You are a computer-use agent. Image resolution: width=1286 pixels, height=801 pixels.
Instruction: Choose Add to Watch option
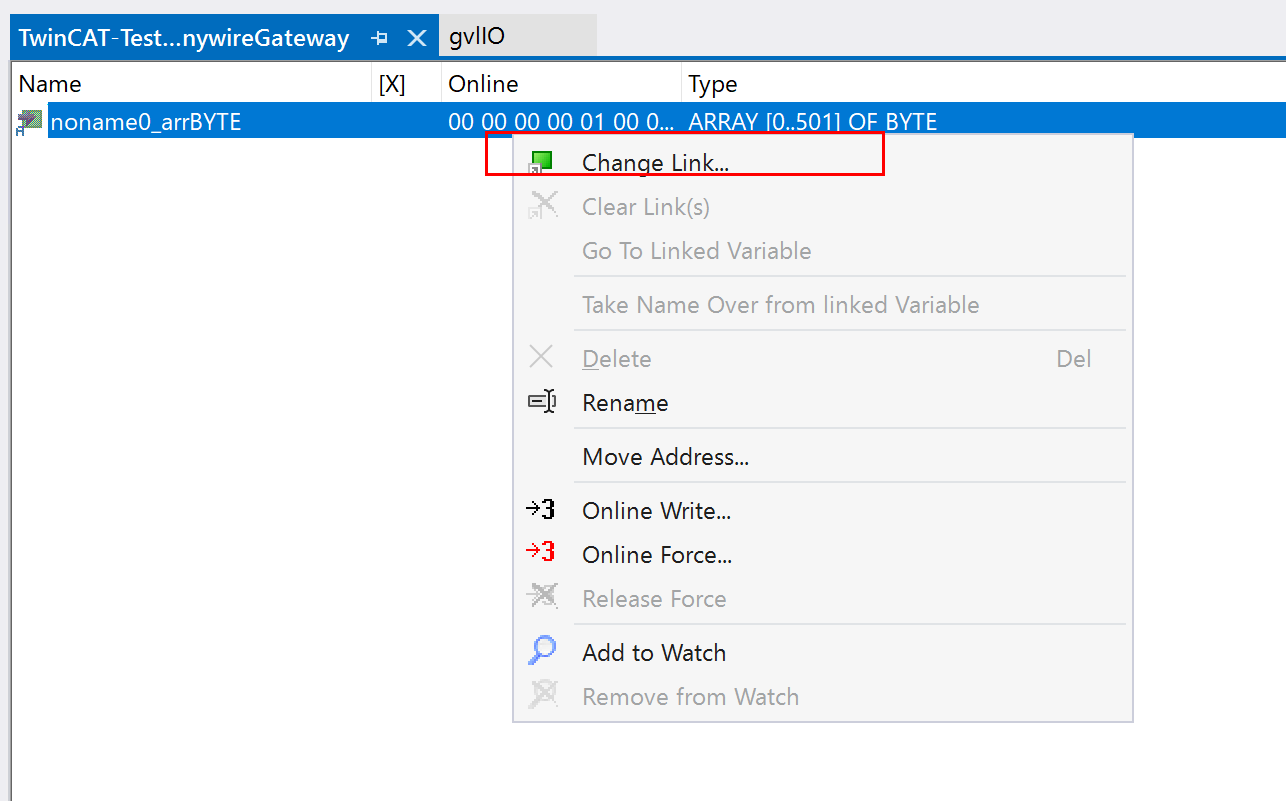coord(654,653)
